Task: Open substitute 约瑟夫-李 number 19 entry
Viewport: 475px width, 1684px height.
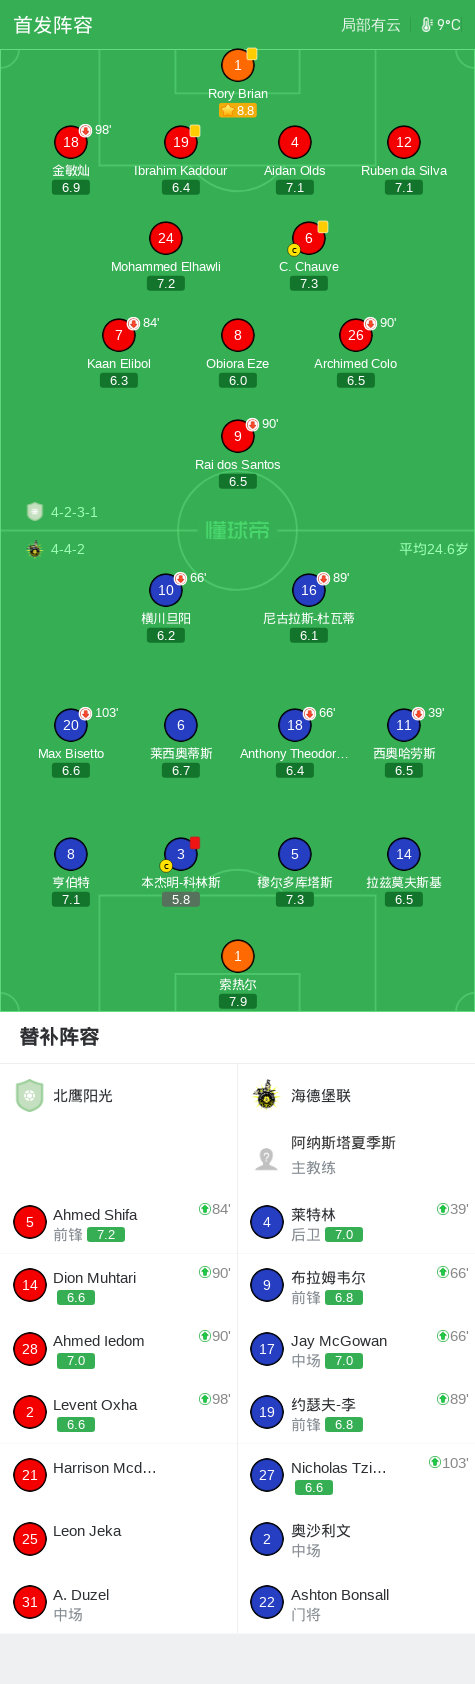Action: pos(356,1412)
